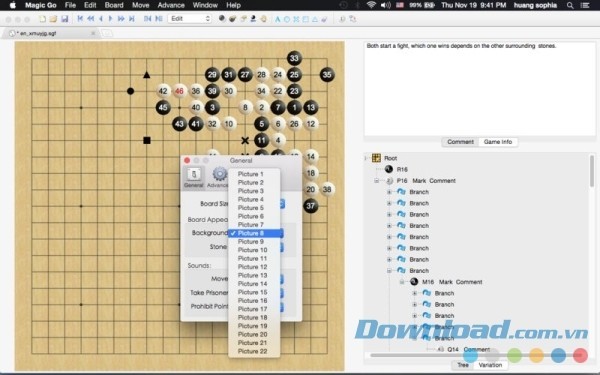
Task: Open the File menu
Action: tap(70, 5)
